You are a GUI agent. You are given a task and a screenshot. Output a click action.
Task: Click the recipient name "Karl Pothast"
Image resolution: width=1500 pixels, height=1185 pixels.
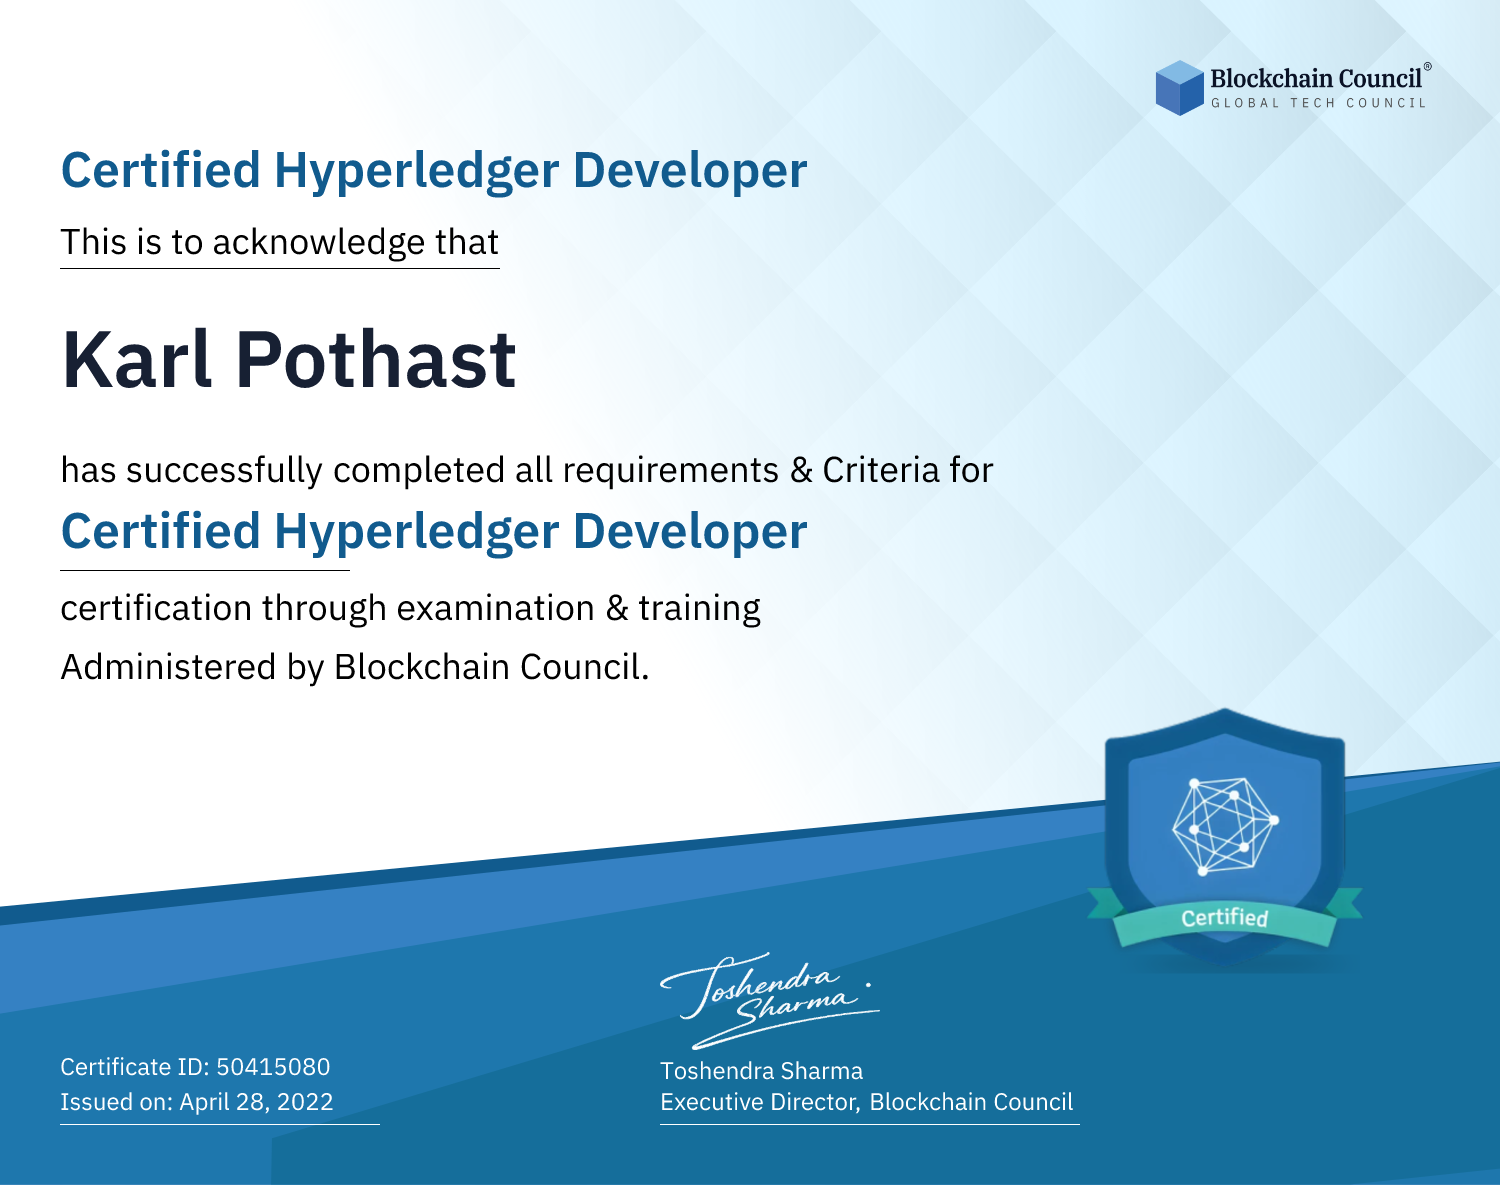289,359
